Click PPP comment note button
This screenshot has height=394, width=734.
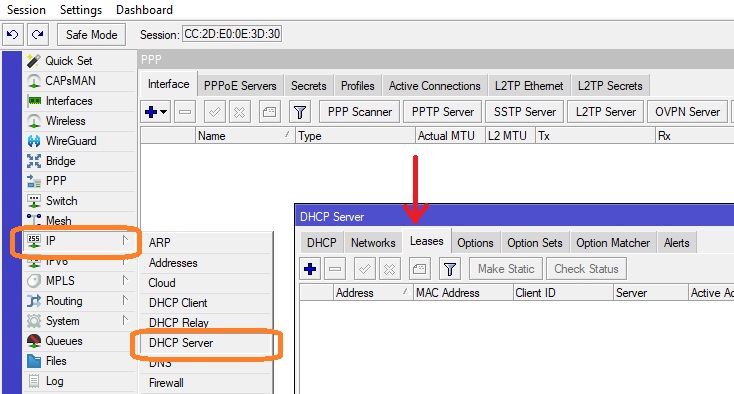click(x=270, y=112)
